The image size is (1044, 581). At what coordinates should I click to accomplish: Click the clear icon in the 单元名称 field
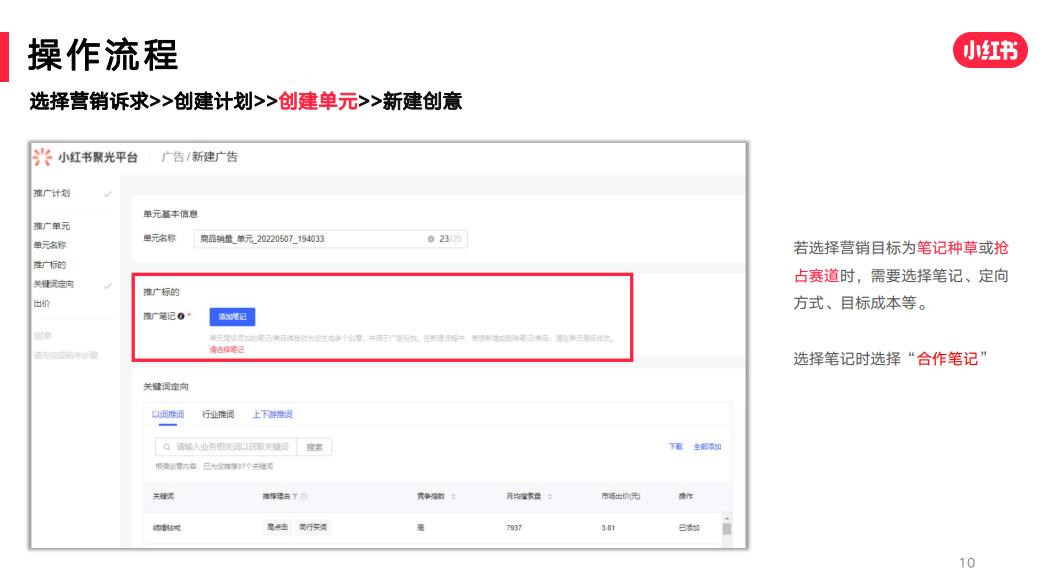coord(431,239)
